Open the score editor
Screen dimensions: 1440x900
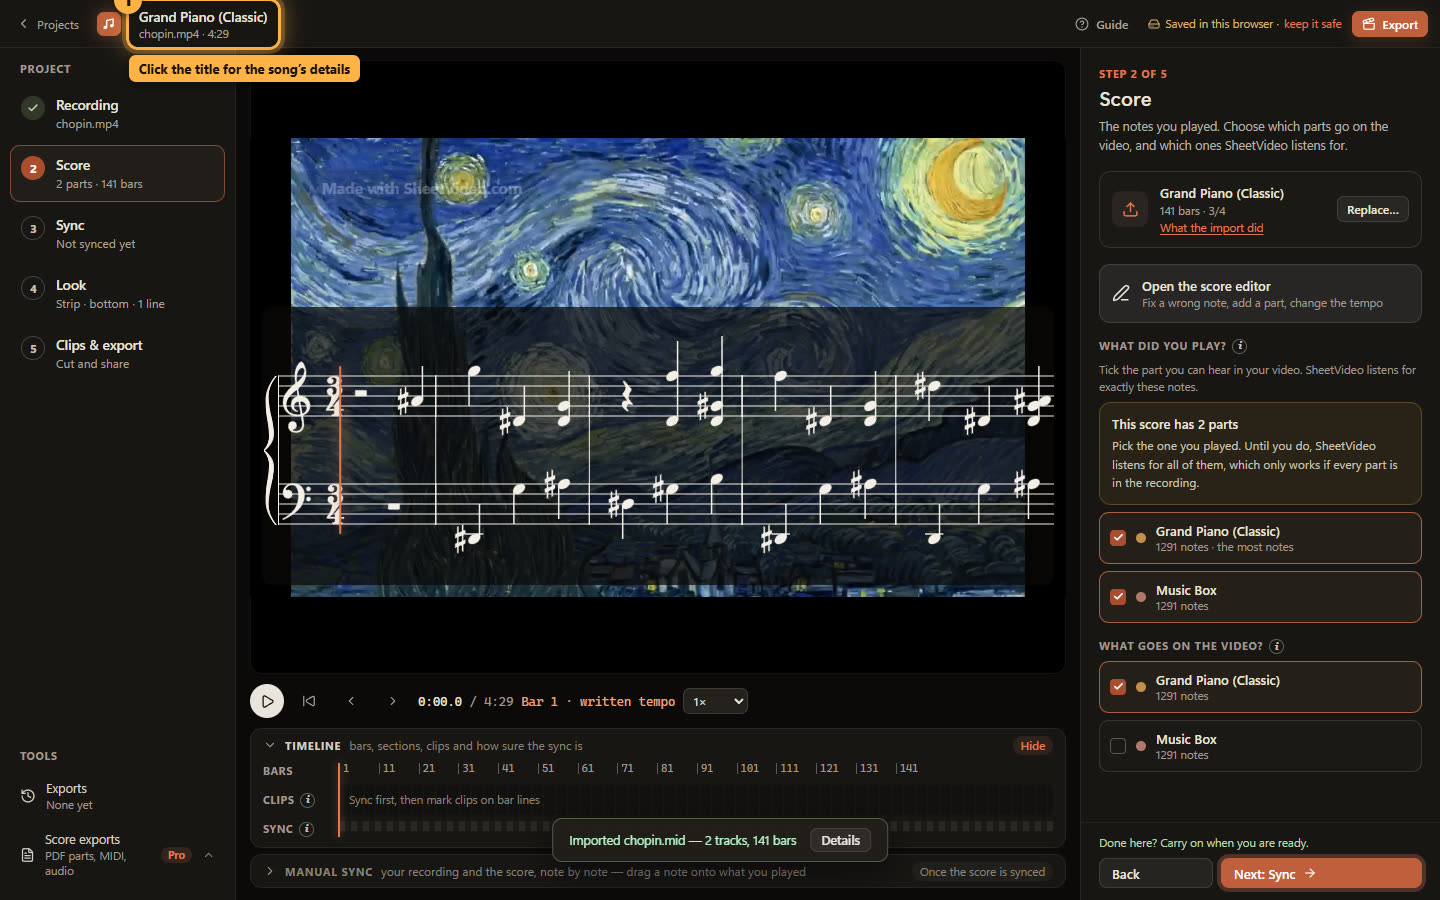coord(1260,294)
